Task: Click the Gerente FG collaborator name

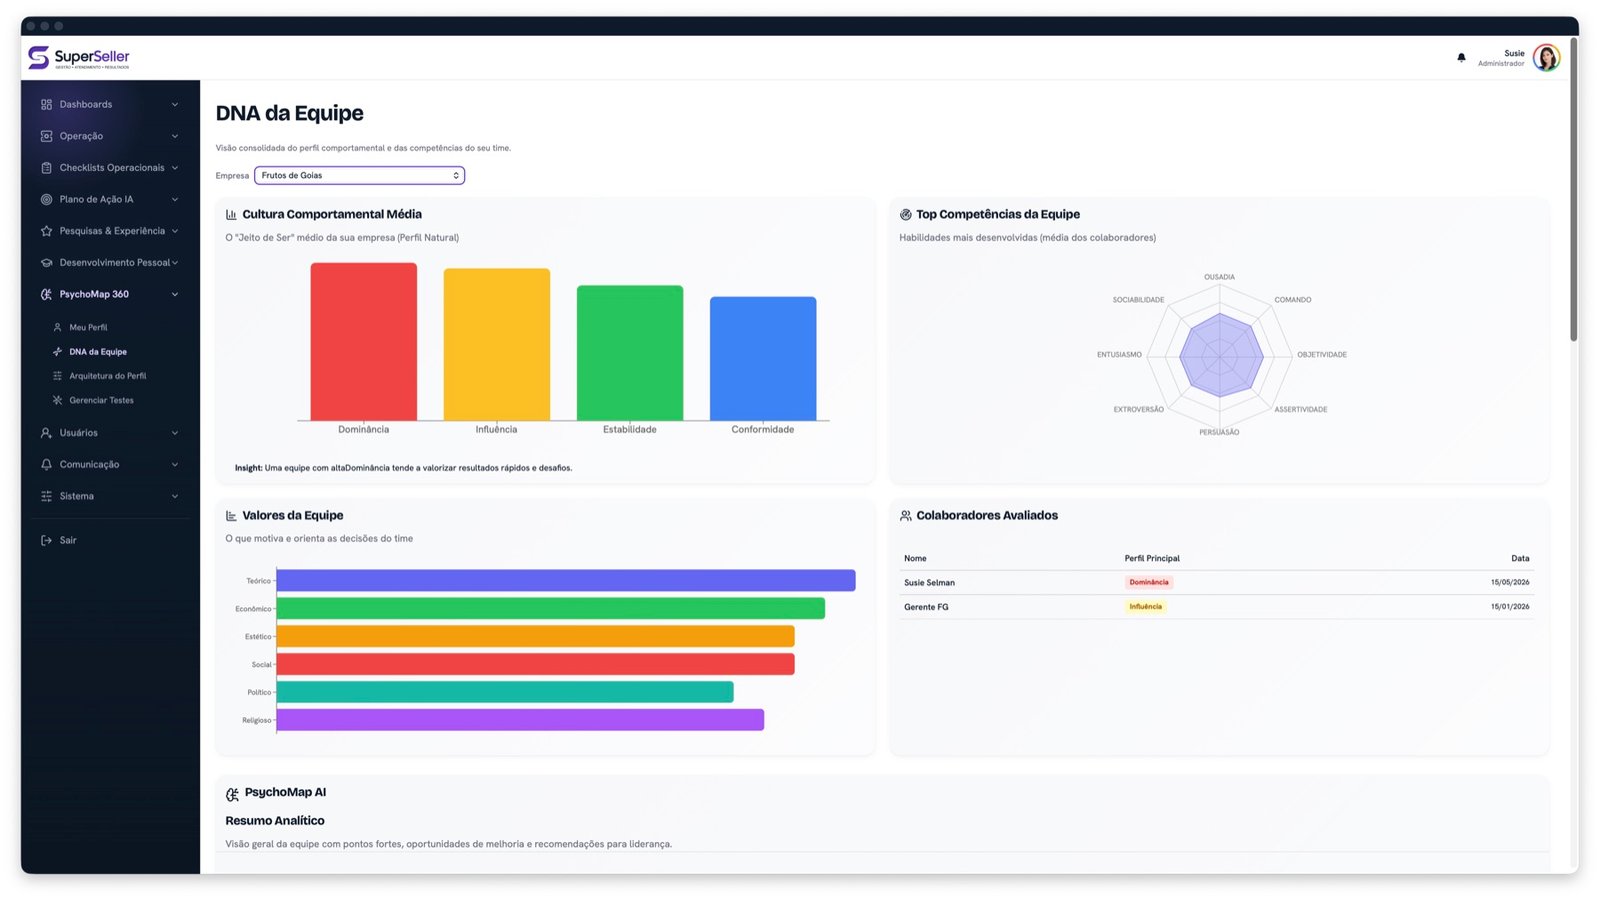Action: (926, 607)
